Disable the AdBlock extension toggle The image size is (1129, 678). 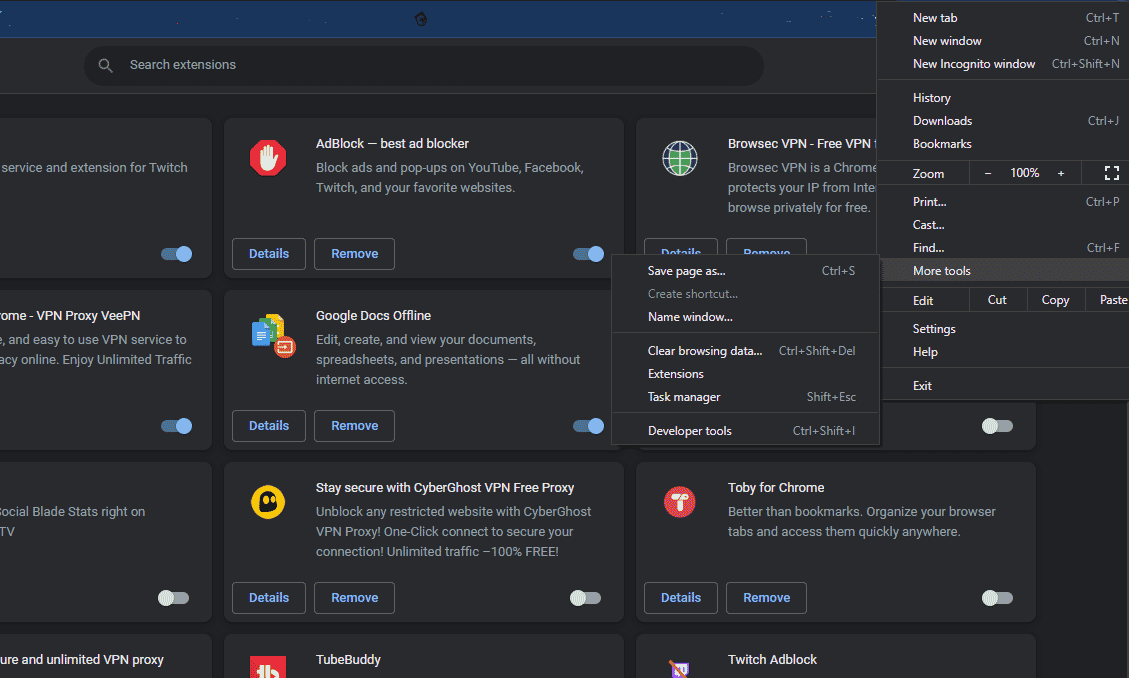[588, 253]
